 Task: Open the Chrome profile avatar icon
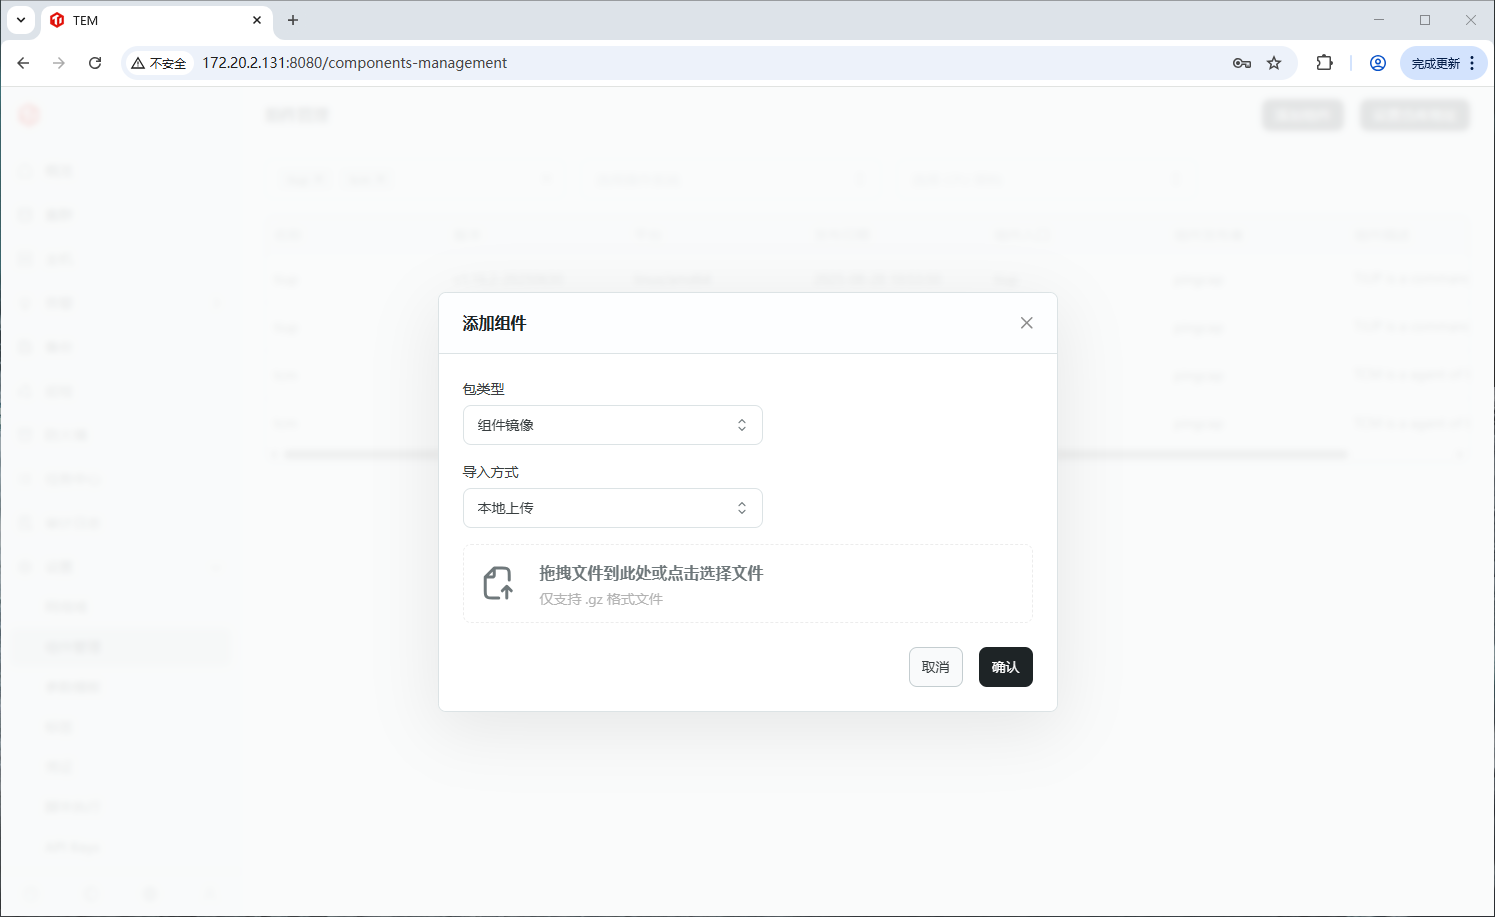click(x=1378, y=63)
